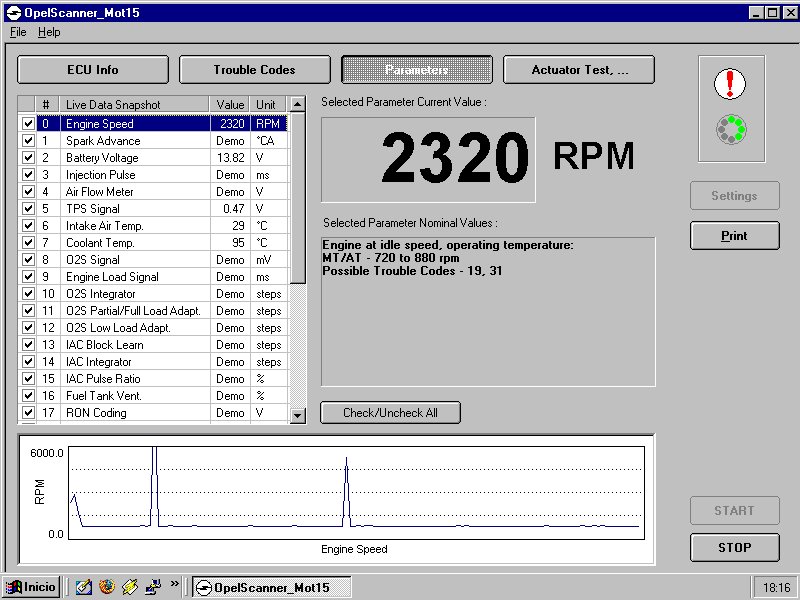Open the Actuator Test tab
Viewport: 800px width, 600px height.
(579, 69)
